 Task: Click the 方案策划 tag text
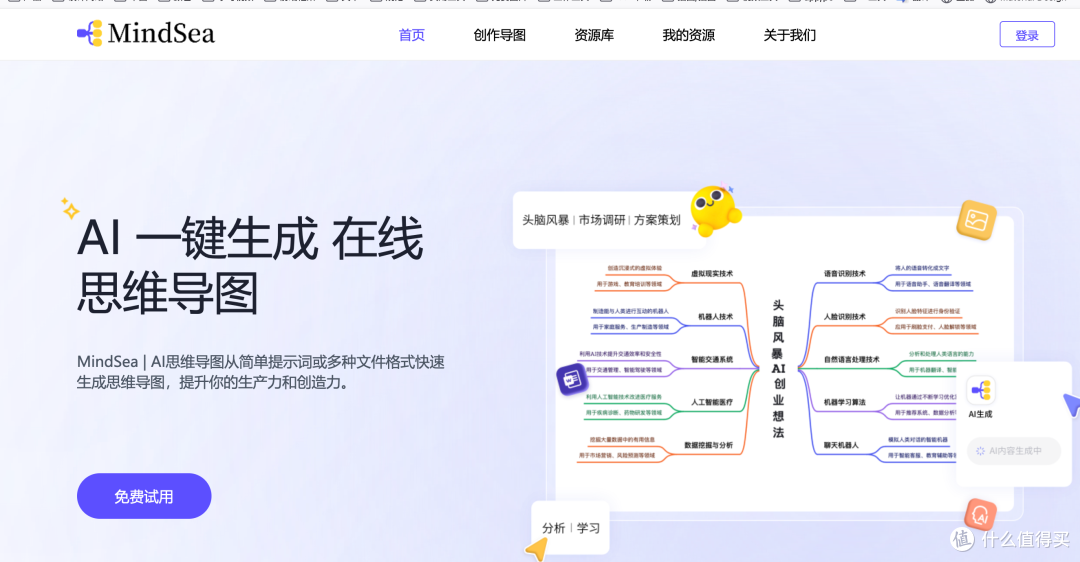click(657, 220)
